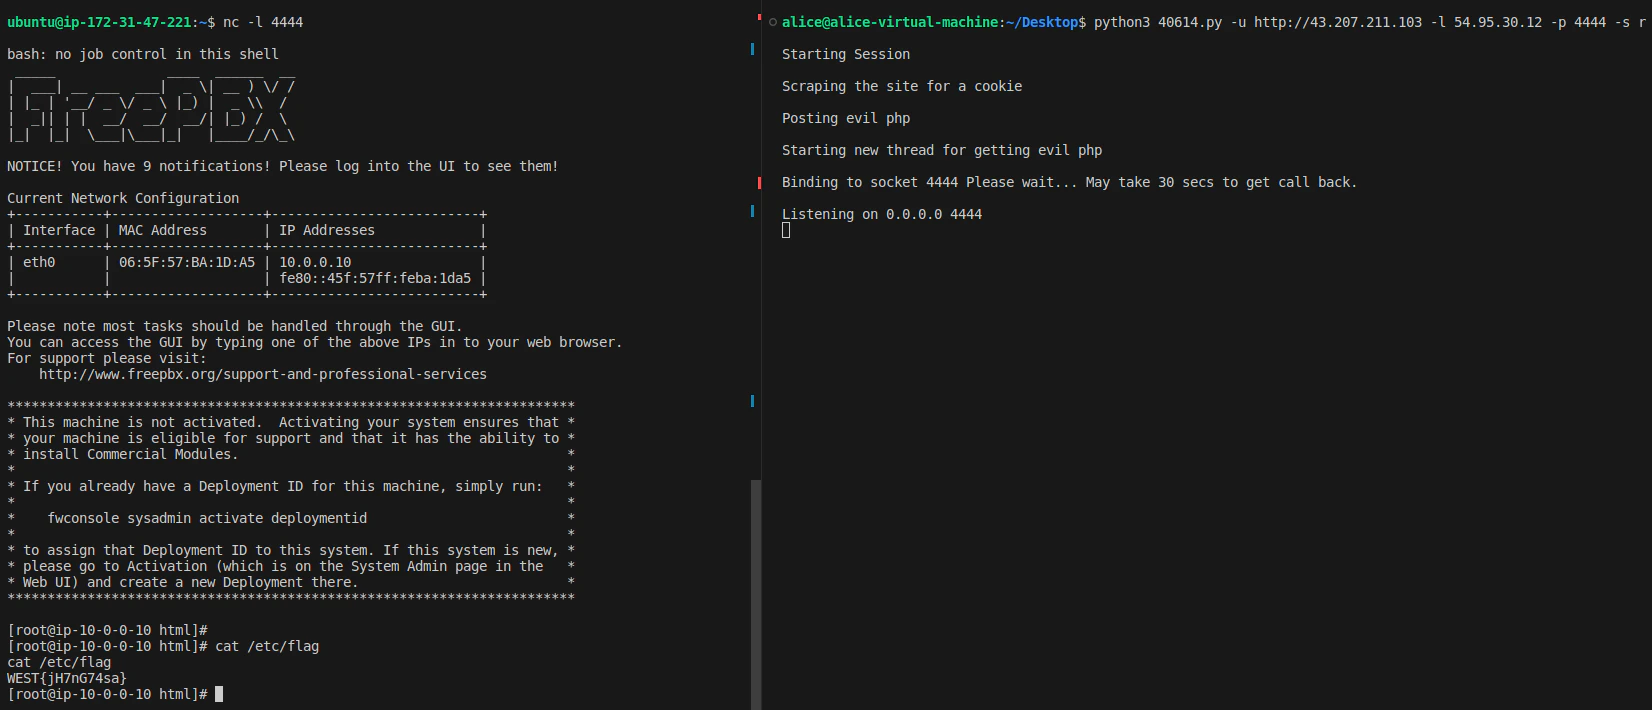Click the left terminal scrollbar thumb
The height and width of the screenshot is (710, 1652).
point(756,594)
